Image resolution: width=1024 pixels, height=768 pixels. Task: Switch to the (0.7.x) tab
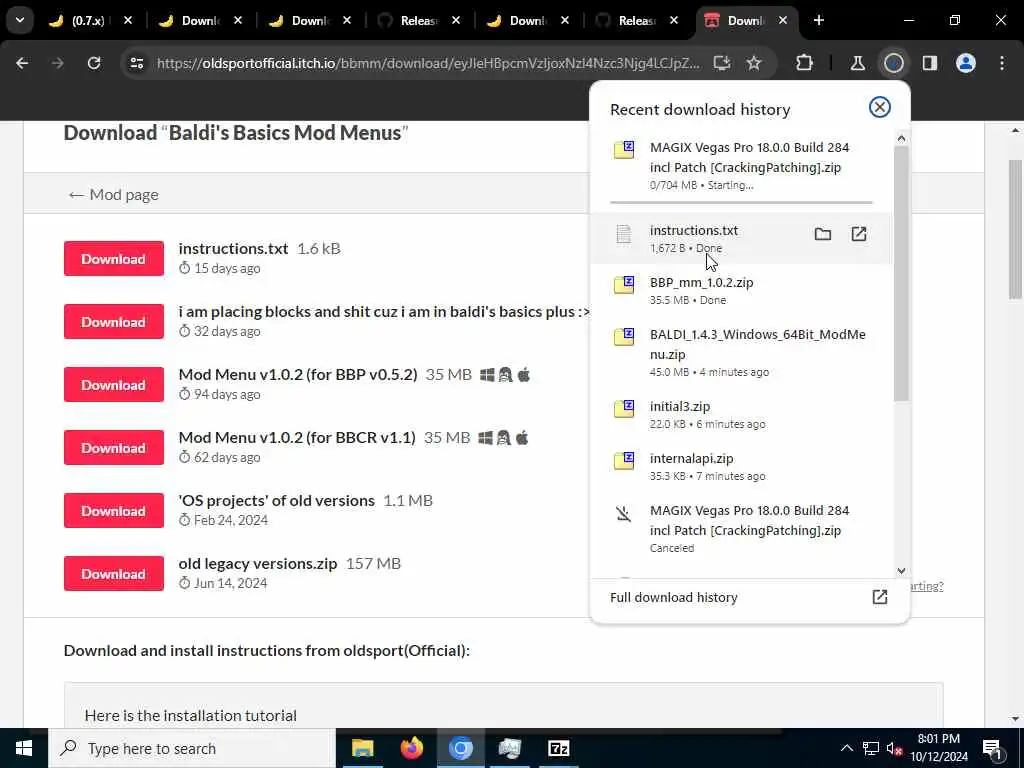pyautogui.click(x=88, y=21)
